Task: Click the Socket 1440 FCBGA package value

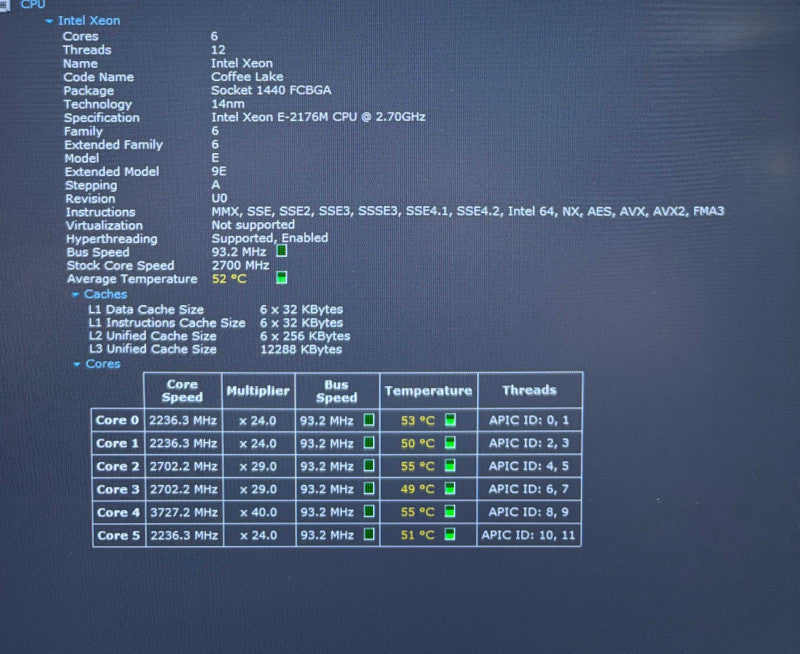Action: (271, 90)
